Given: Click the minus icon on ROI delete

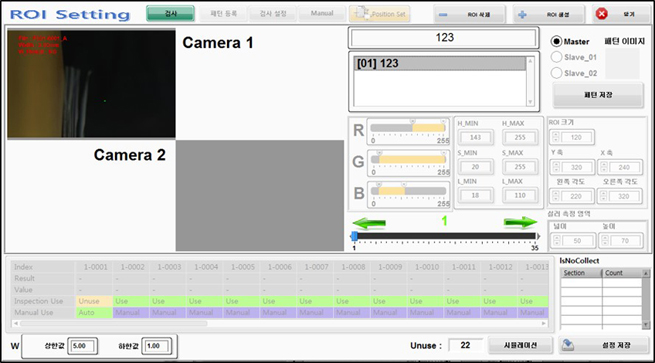Looking at the screenshot, I should tap(443, 15).
